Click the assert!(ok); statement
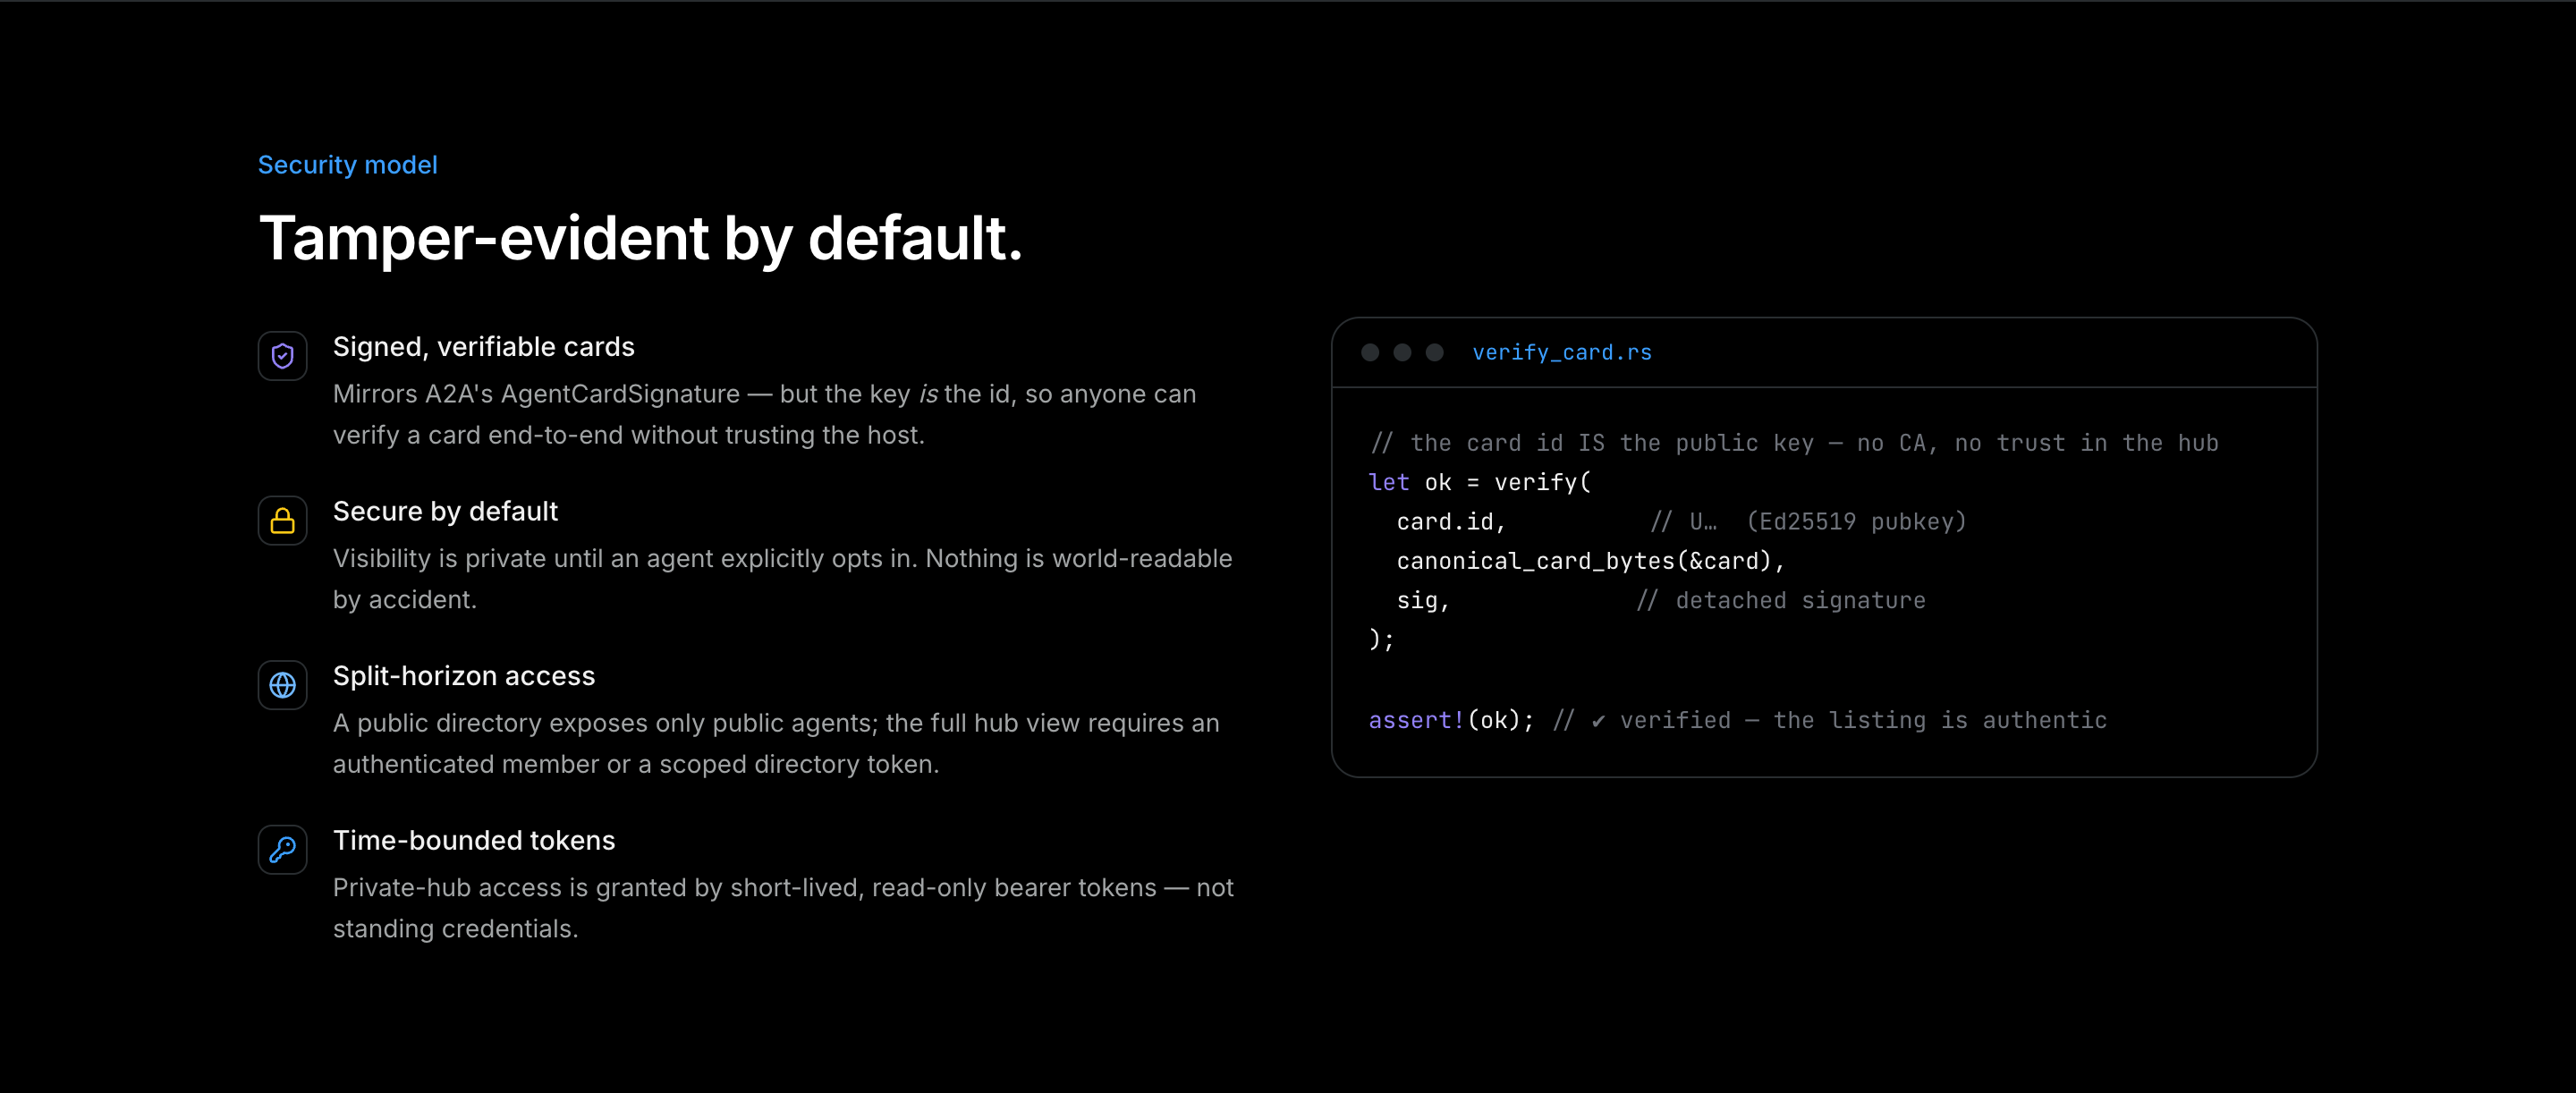The image size is (2576, 1093). click(1451, 720)
